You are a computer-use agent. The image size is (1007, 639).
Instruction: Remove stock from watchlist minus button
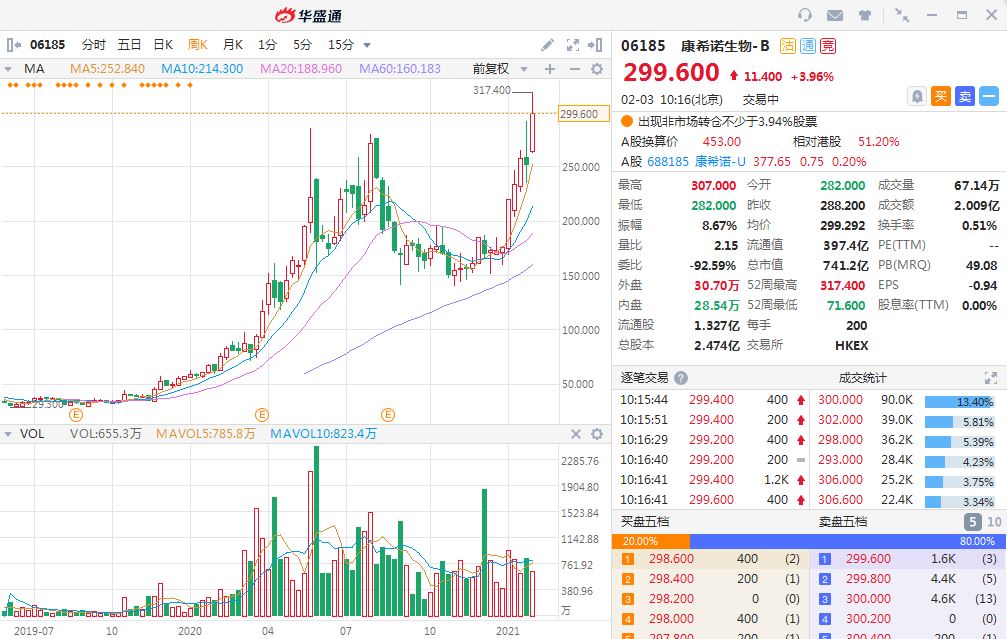tap(989, 96)
